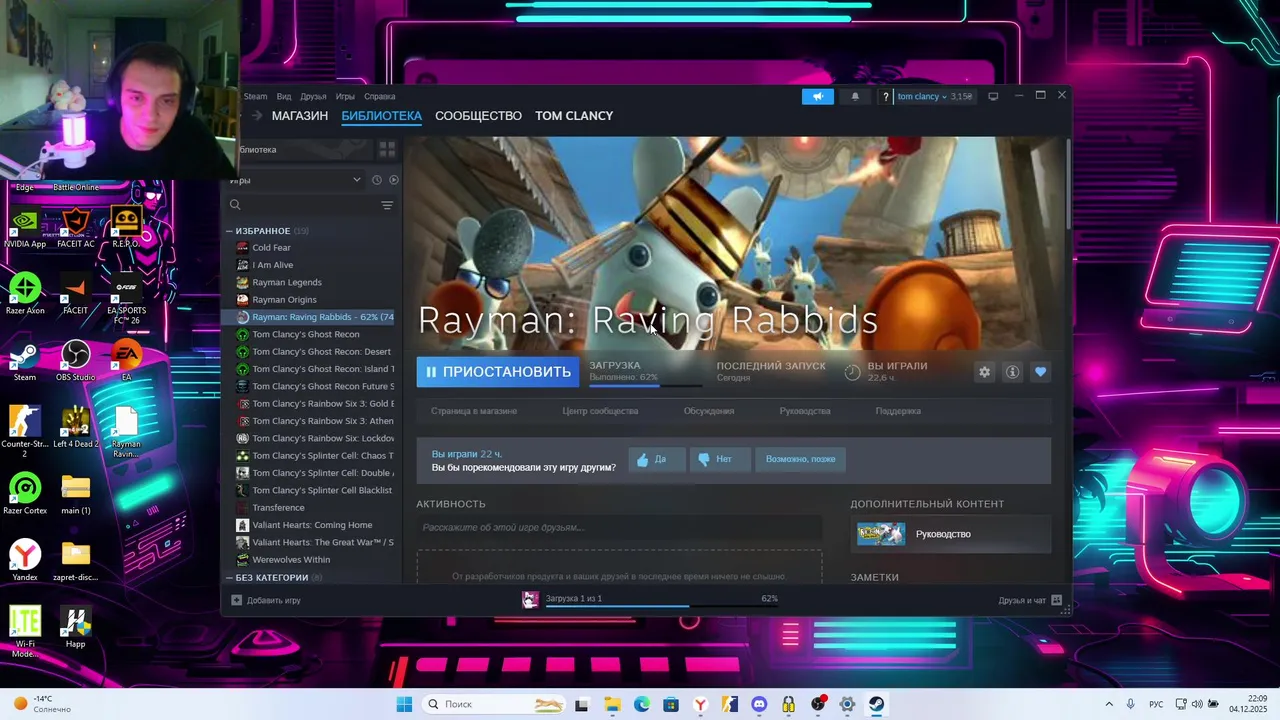This screenshot has height=720, width=1280.
Task: Go to СООБЩЕСТВО tab
Action: pos(478,116)
